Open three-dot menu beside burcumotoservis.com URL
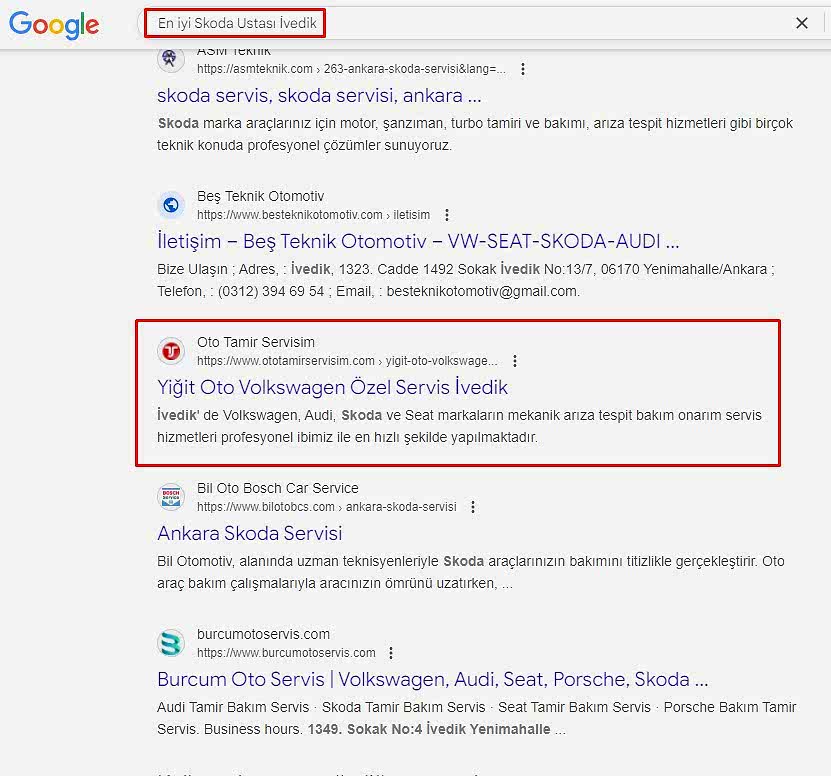Screen dimensions: 831x776 [x=391, y=653]
